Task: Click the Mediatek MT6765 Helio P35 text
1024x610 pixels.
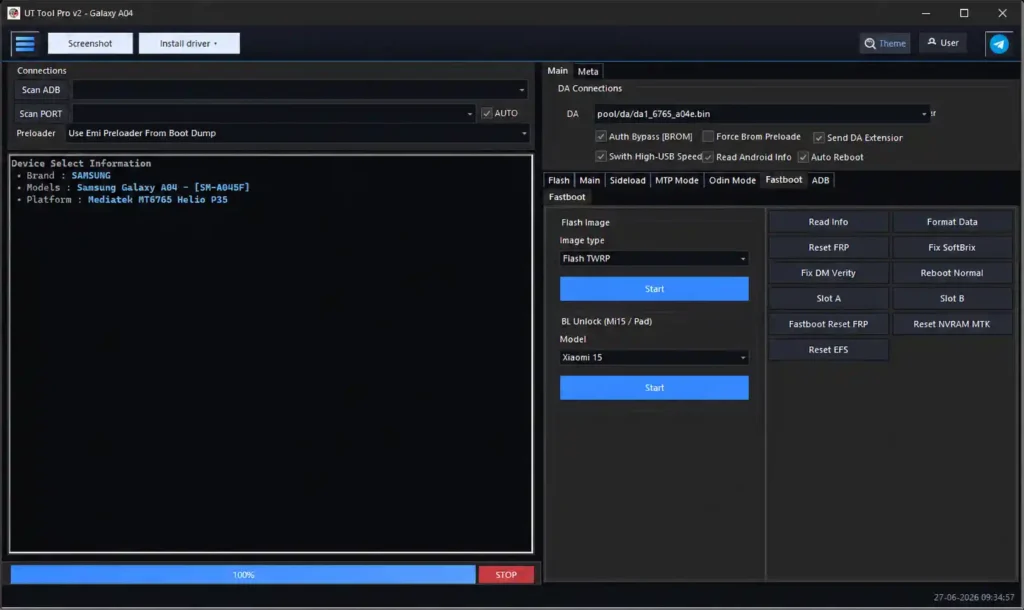Action: tap(157, 200)
